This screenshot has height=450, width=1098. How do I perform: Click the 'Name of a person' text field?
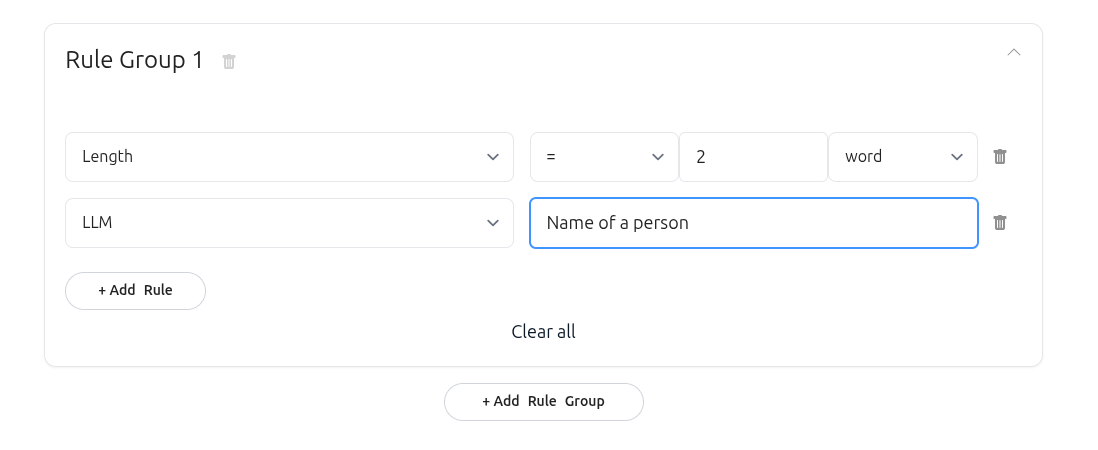pyautogui.click(x=753, y=223)
